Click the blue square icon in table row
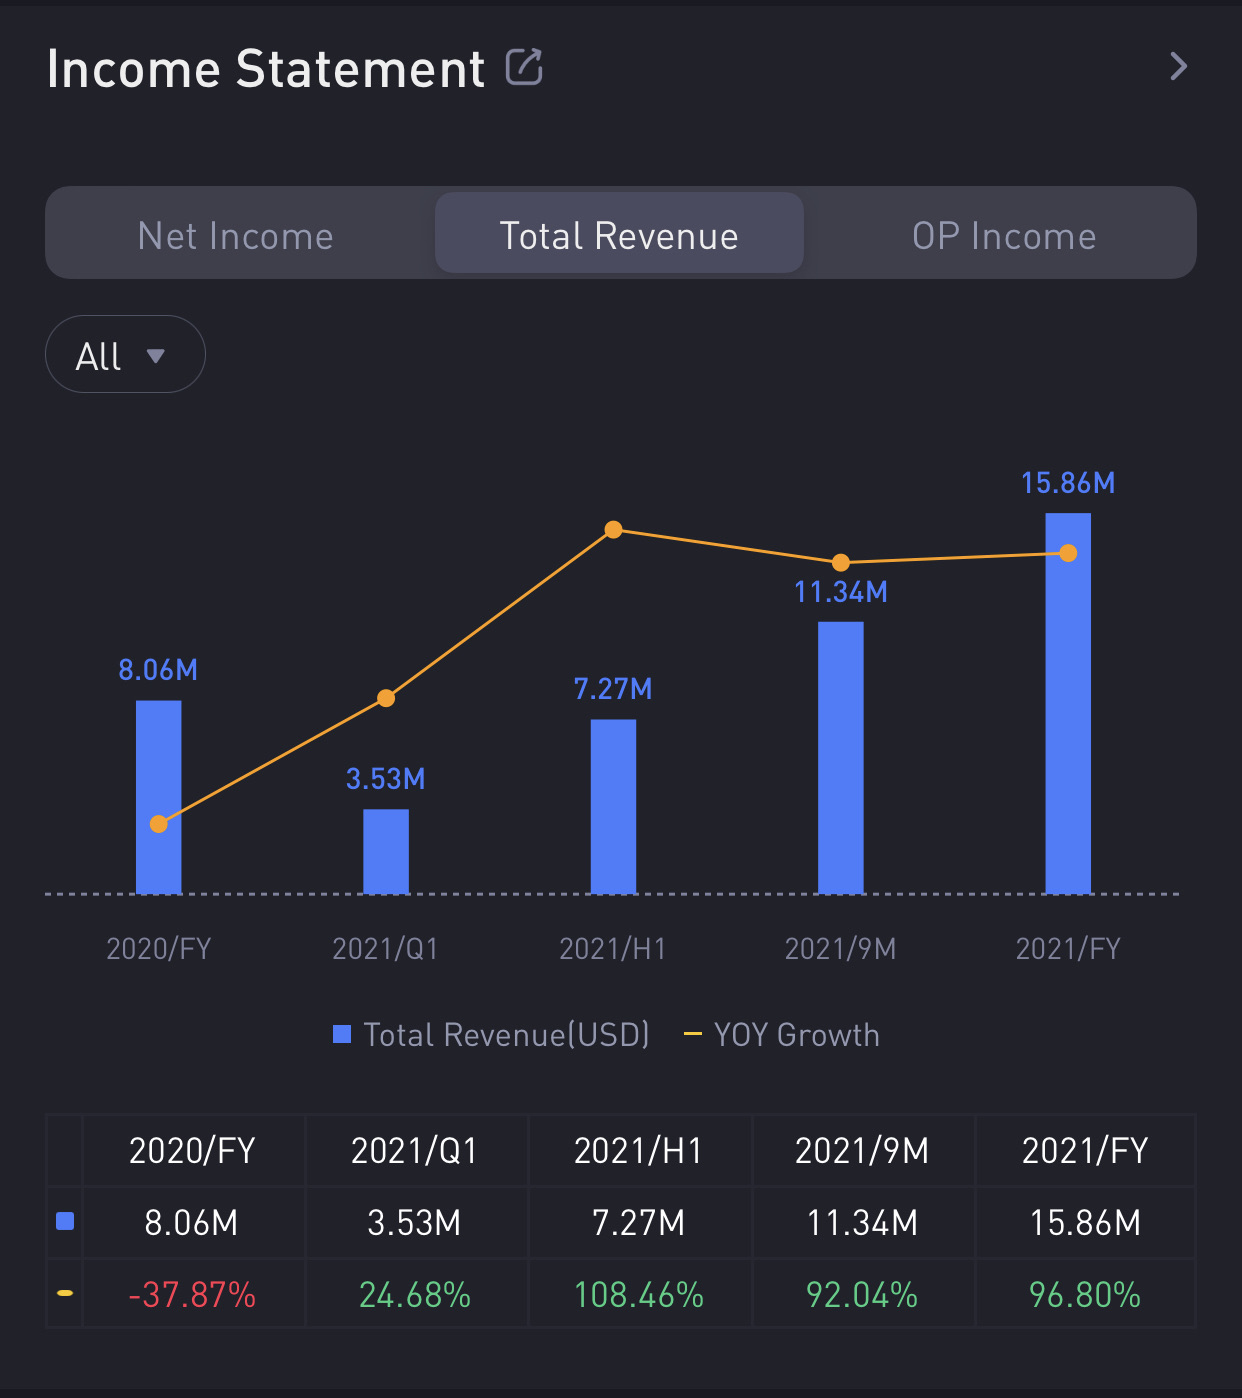Image resolution: width=1242 pixels, height=1398 pixels. tap(65, 1221)
